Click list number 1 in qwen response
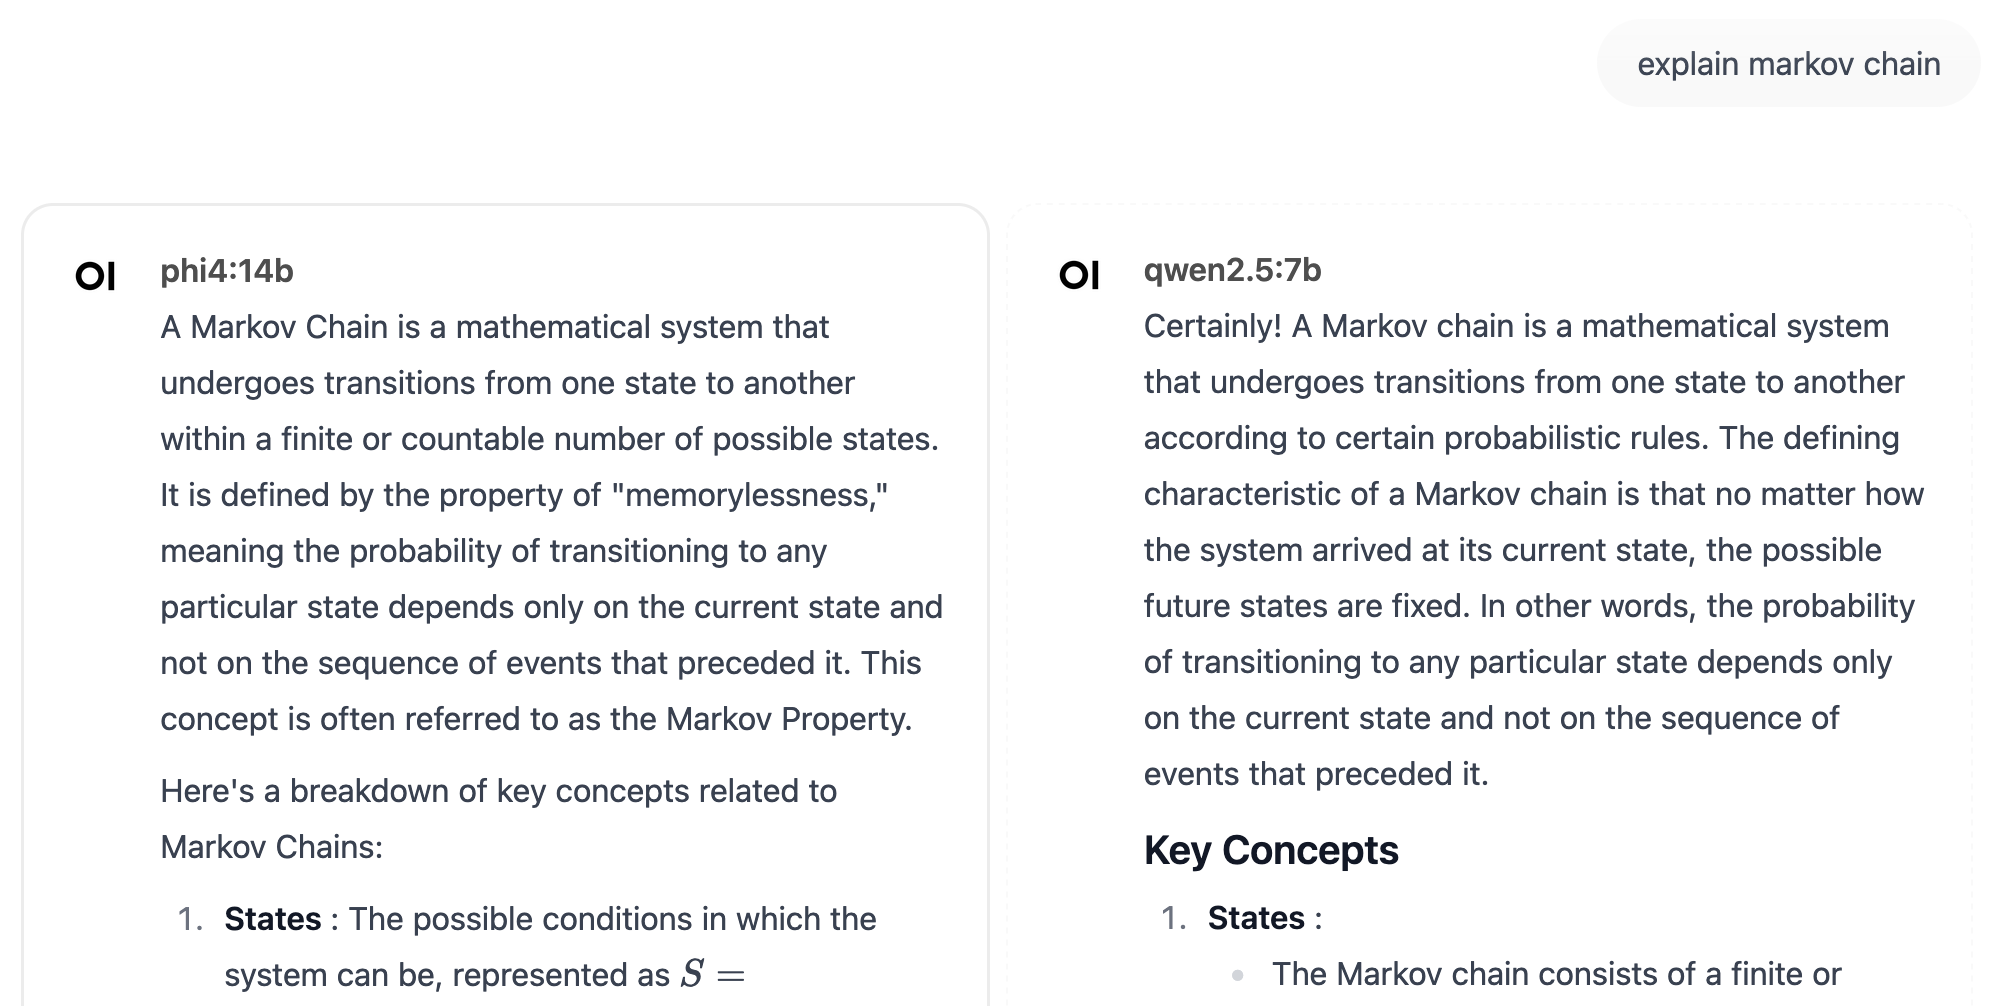The height and width of the screenshot is (1006, 2012). tap(1173, 918)
